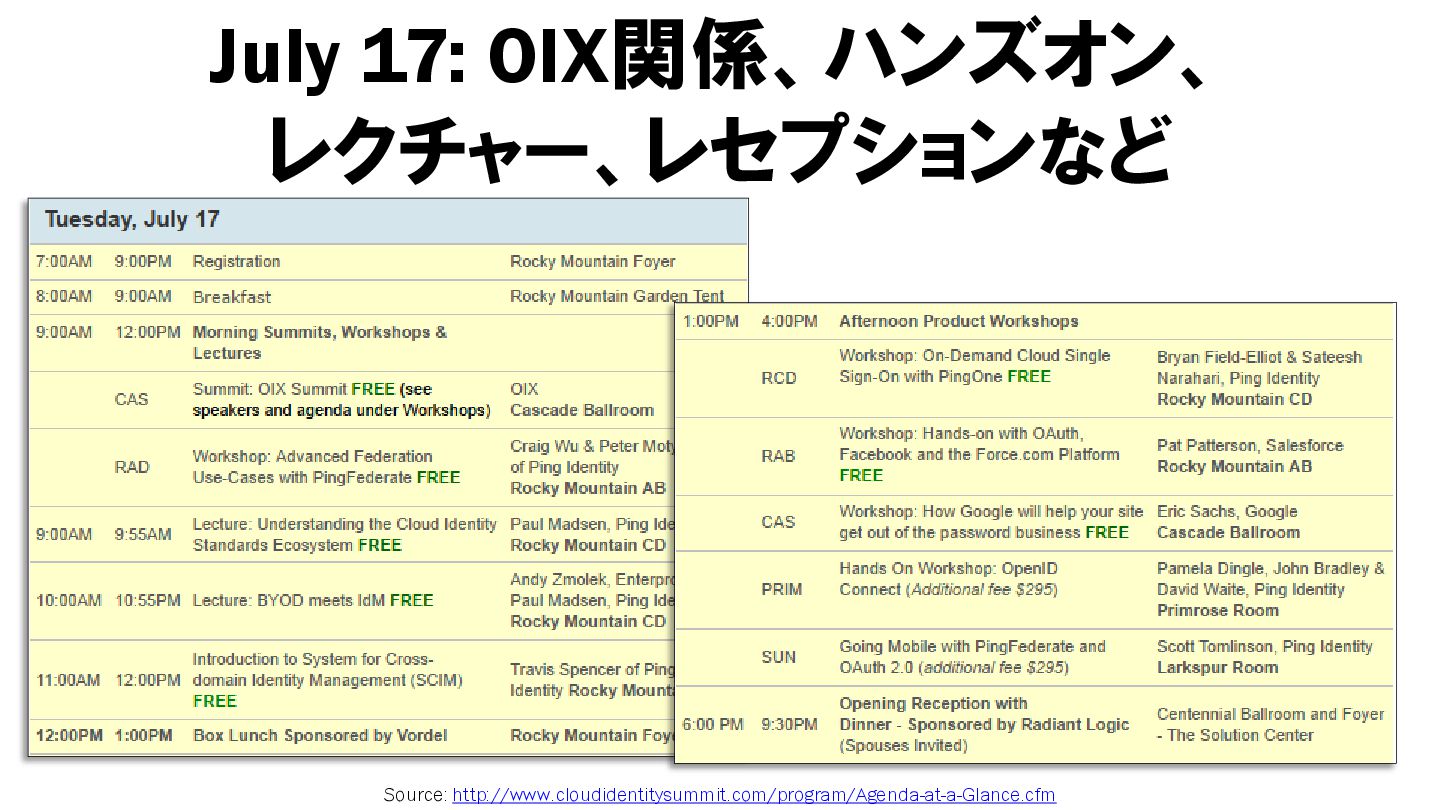Image resolution: width=1440 pixels, height=810 pixels.
Task: Click 'Rocky Mountain Garden Tent' location
Action: [616, 297]
